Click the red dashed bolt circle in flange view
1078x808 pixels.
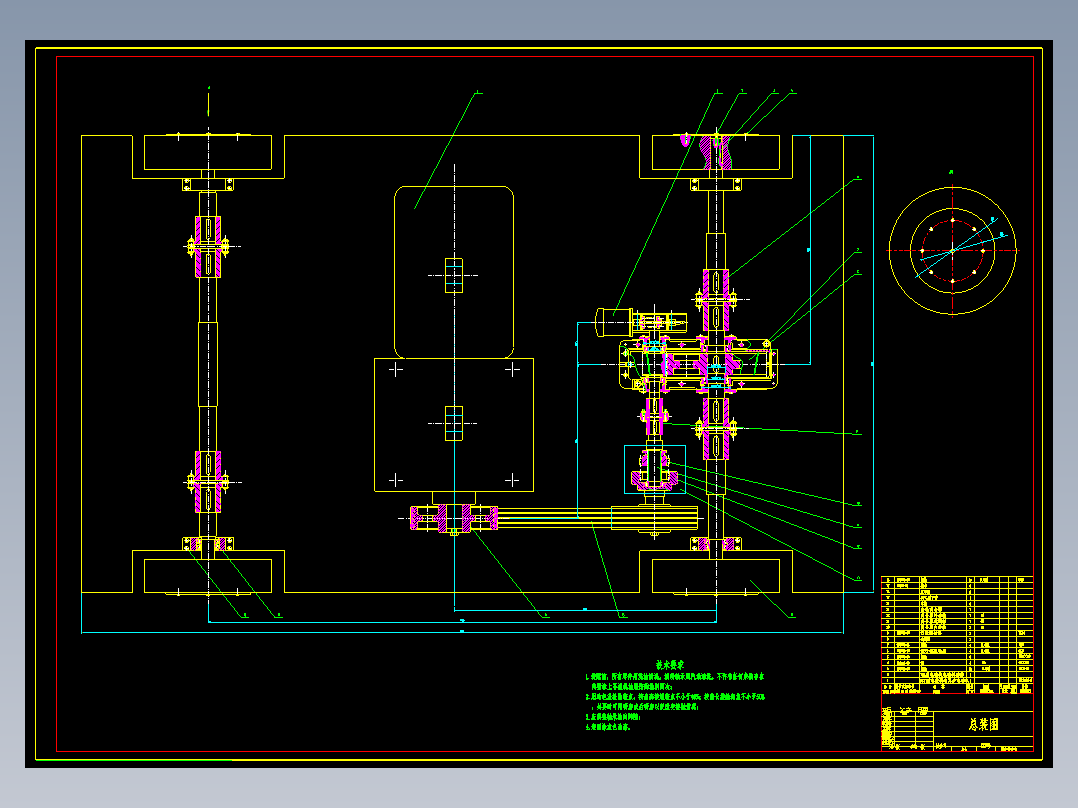[952, 250]
